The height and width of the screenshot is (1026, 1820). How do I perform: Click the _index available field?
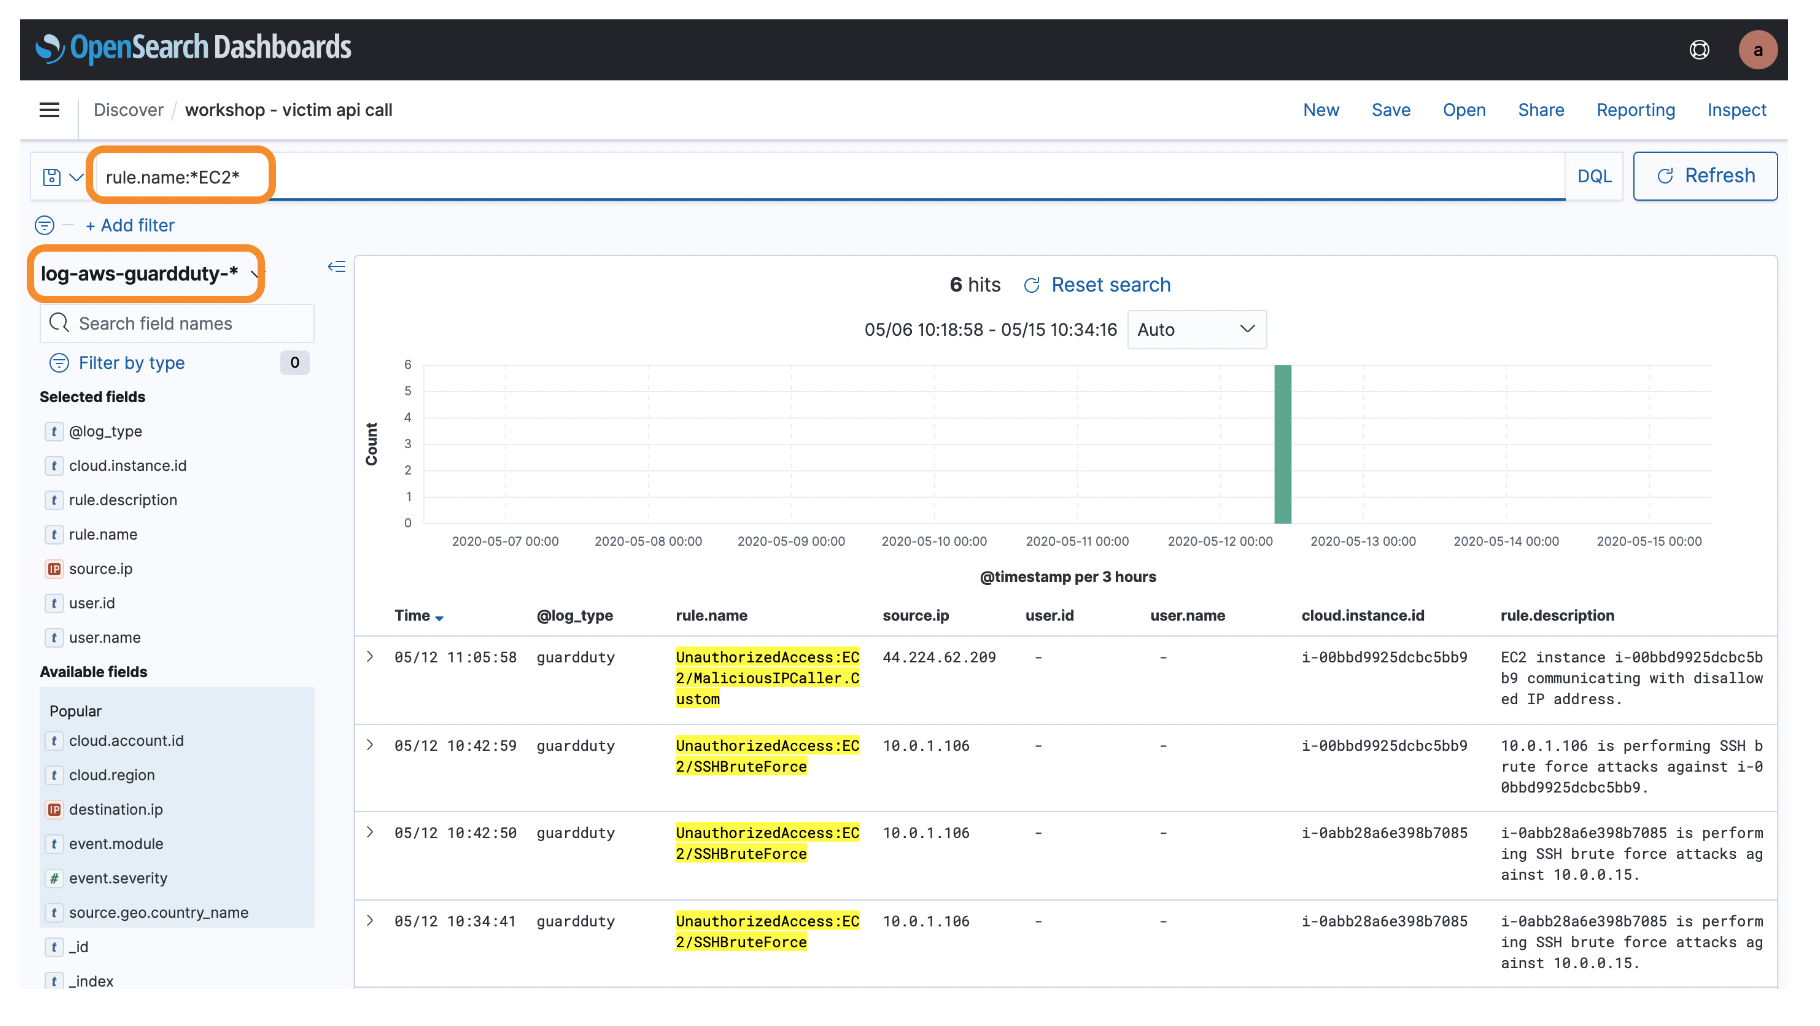point(90,981)
